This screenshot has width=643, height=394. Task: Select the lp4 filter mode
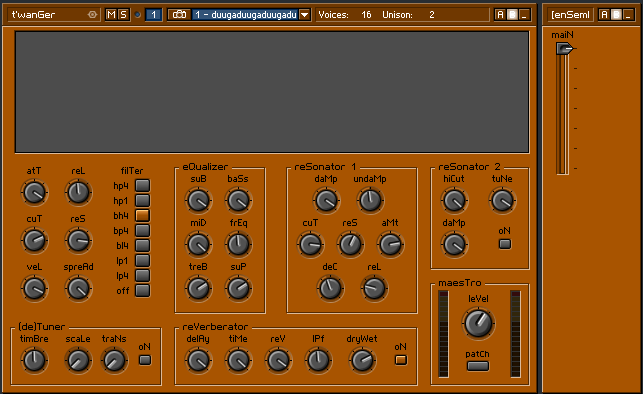142,276
